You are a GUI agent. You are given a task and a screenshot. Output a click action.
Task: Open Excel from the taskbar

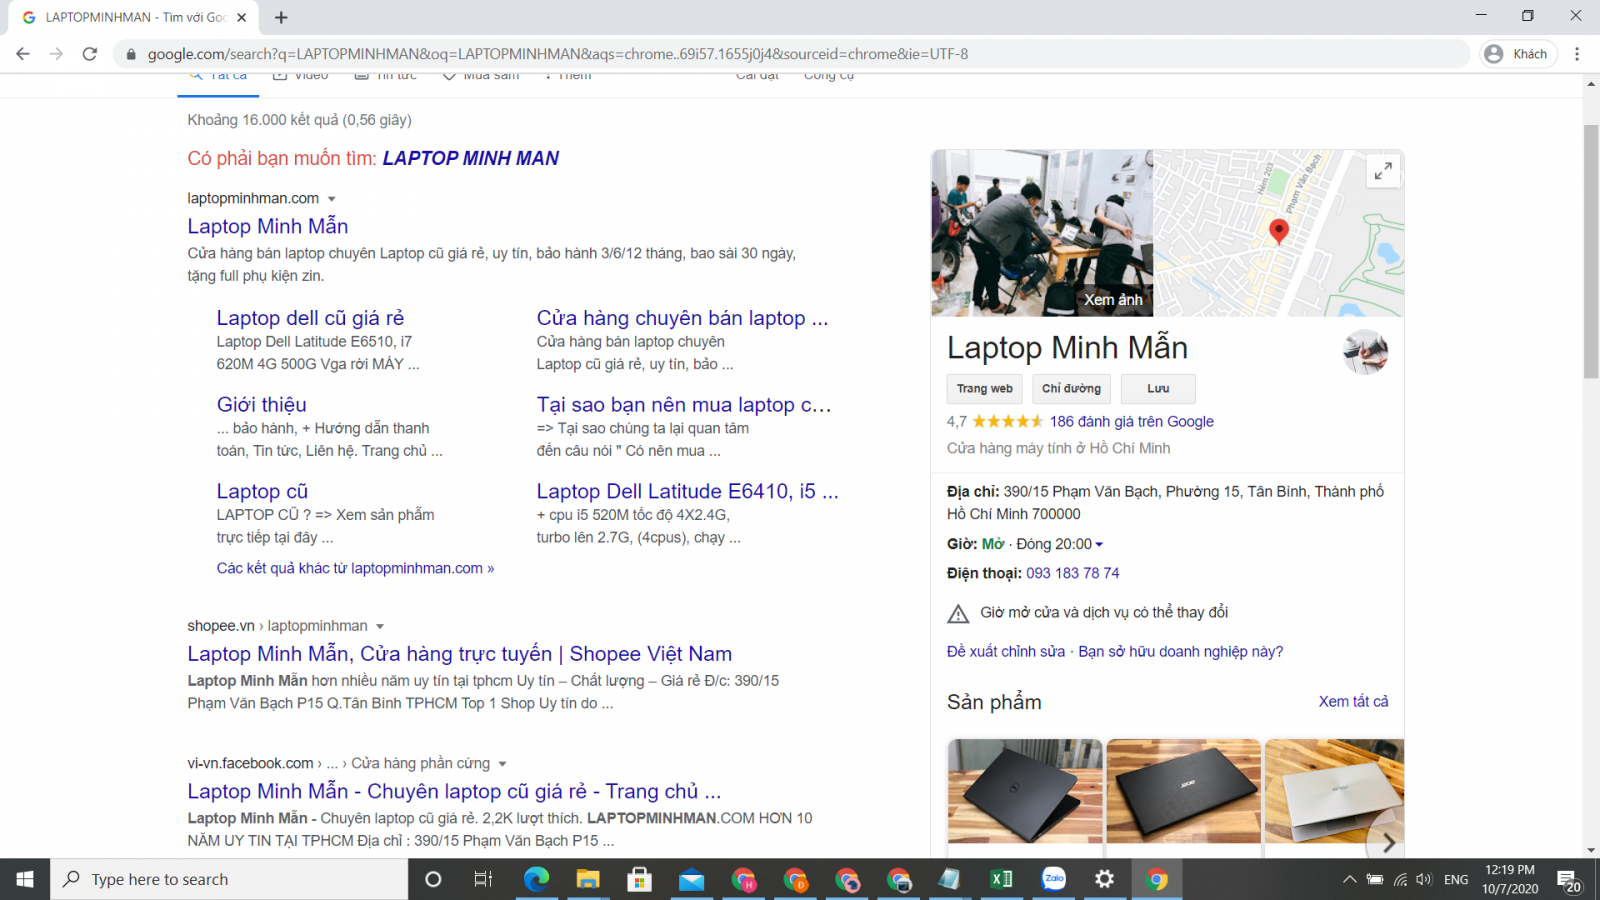1001,879
